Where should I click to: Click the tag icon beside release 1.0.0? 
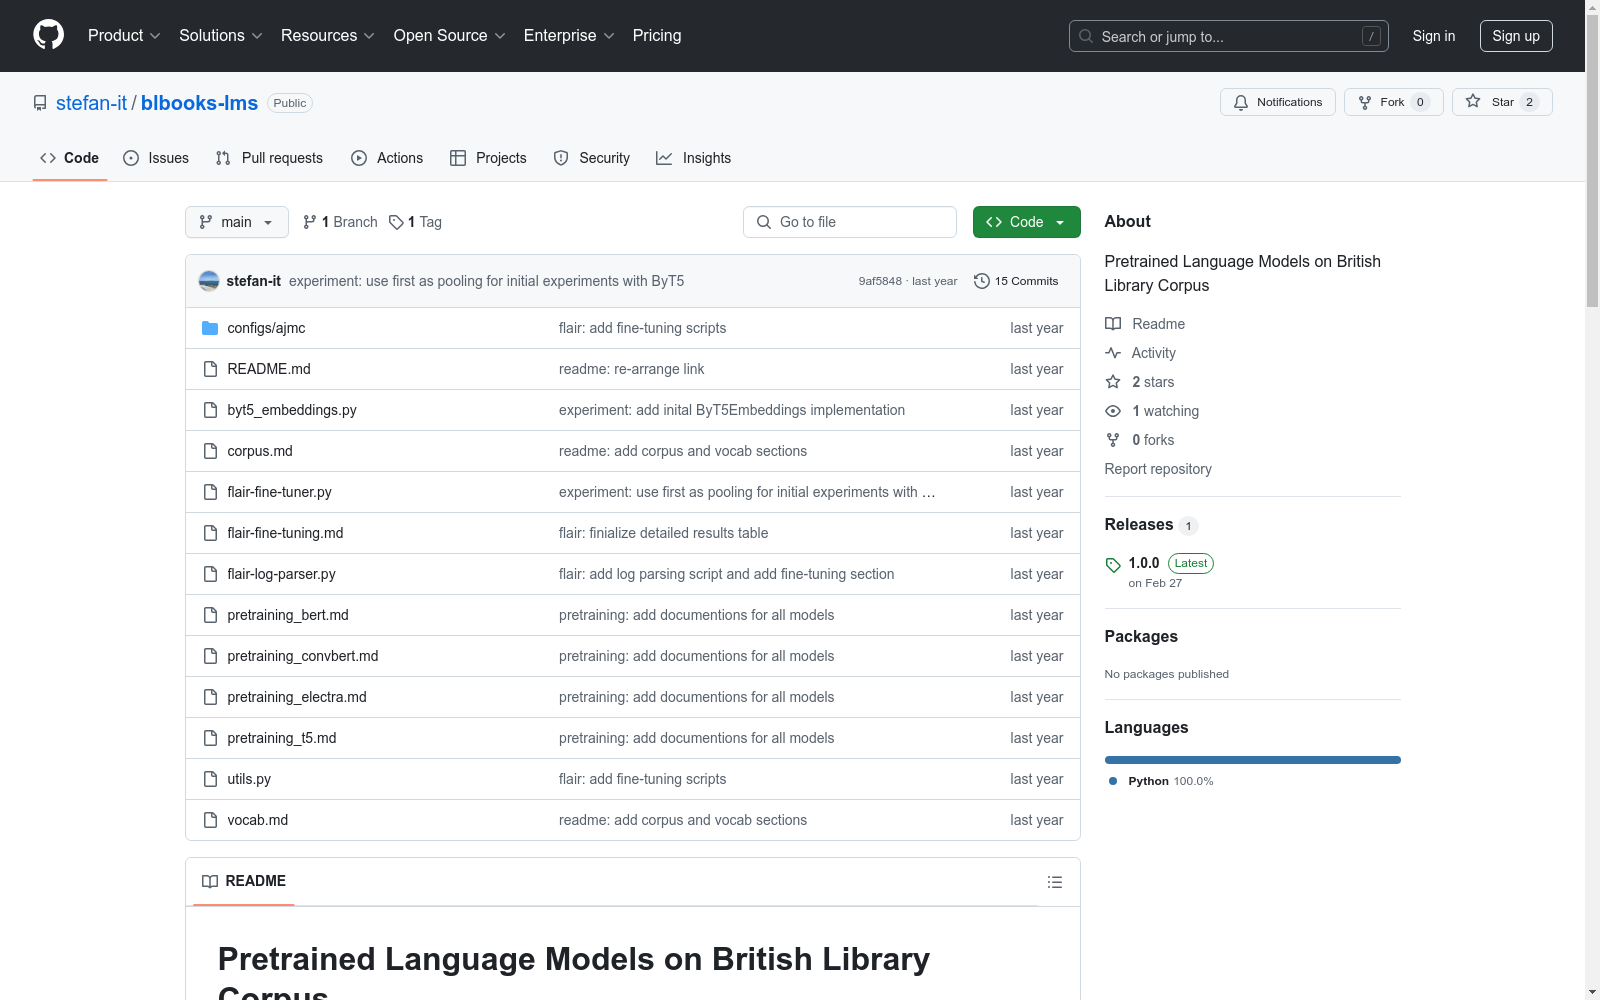point(1113,565)
